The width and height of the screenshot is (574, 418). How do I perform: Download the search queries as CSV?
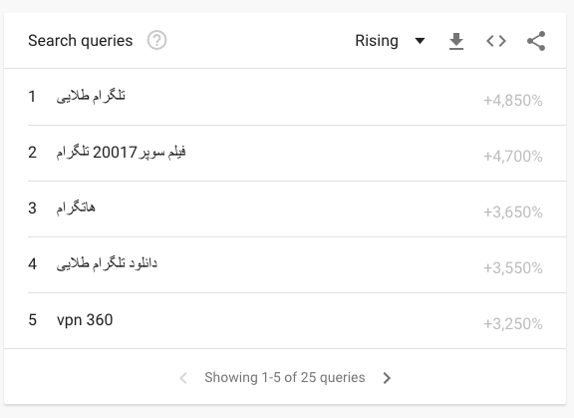[x=456, y=41]
